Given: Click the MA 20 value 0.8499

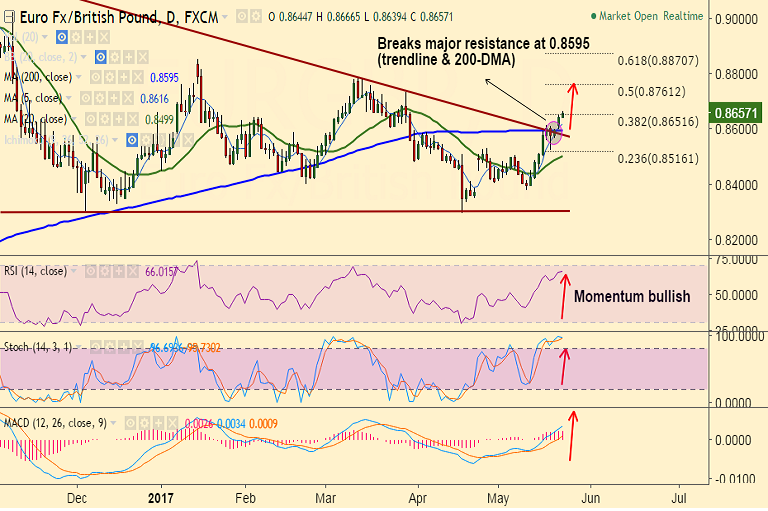Looking at the screenshot, I should [x=159, y=120].
